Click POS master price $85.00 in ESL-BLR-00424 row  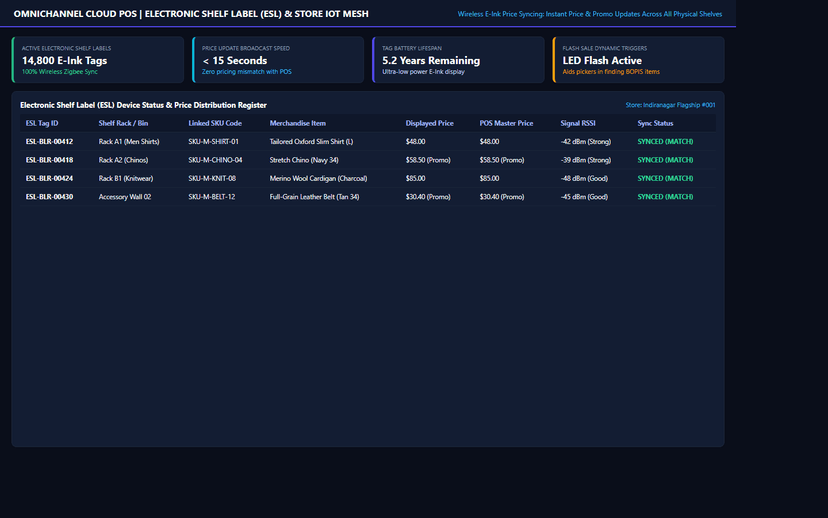(x=489, y=178)
